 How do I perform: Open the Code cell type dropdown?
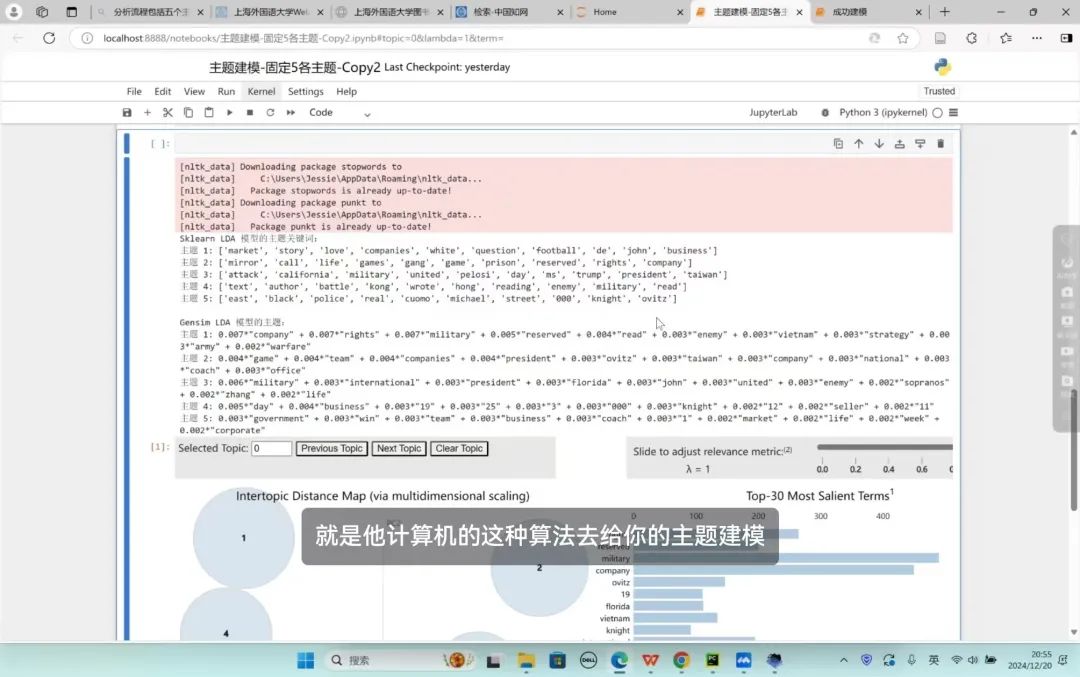pyautogui.click(x=339, y=113)
